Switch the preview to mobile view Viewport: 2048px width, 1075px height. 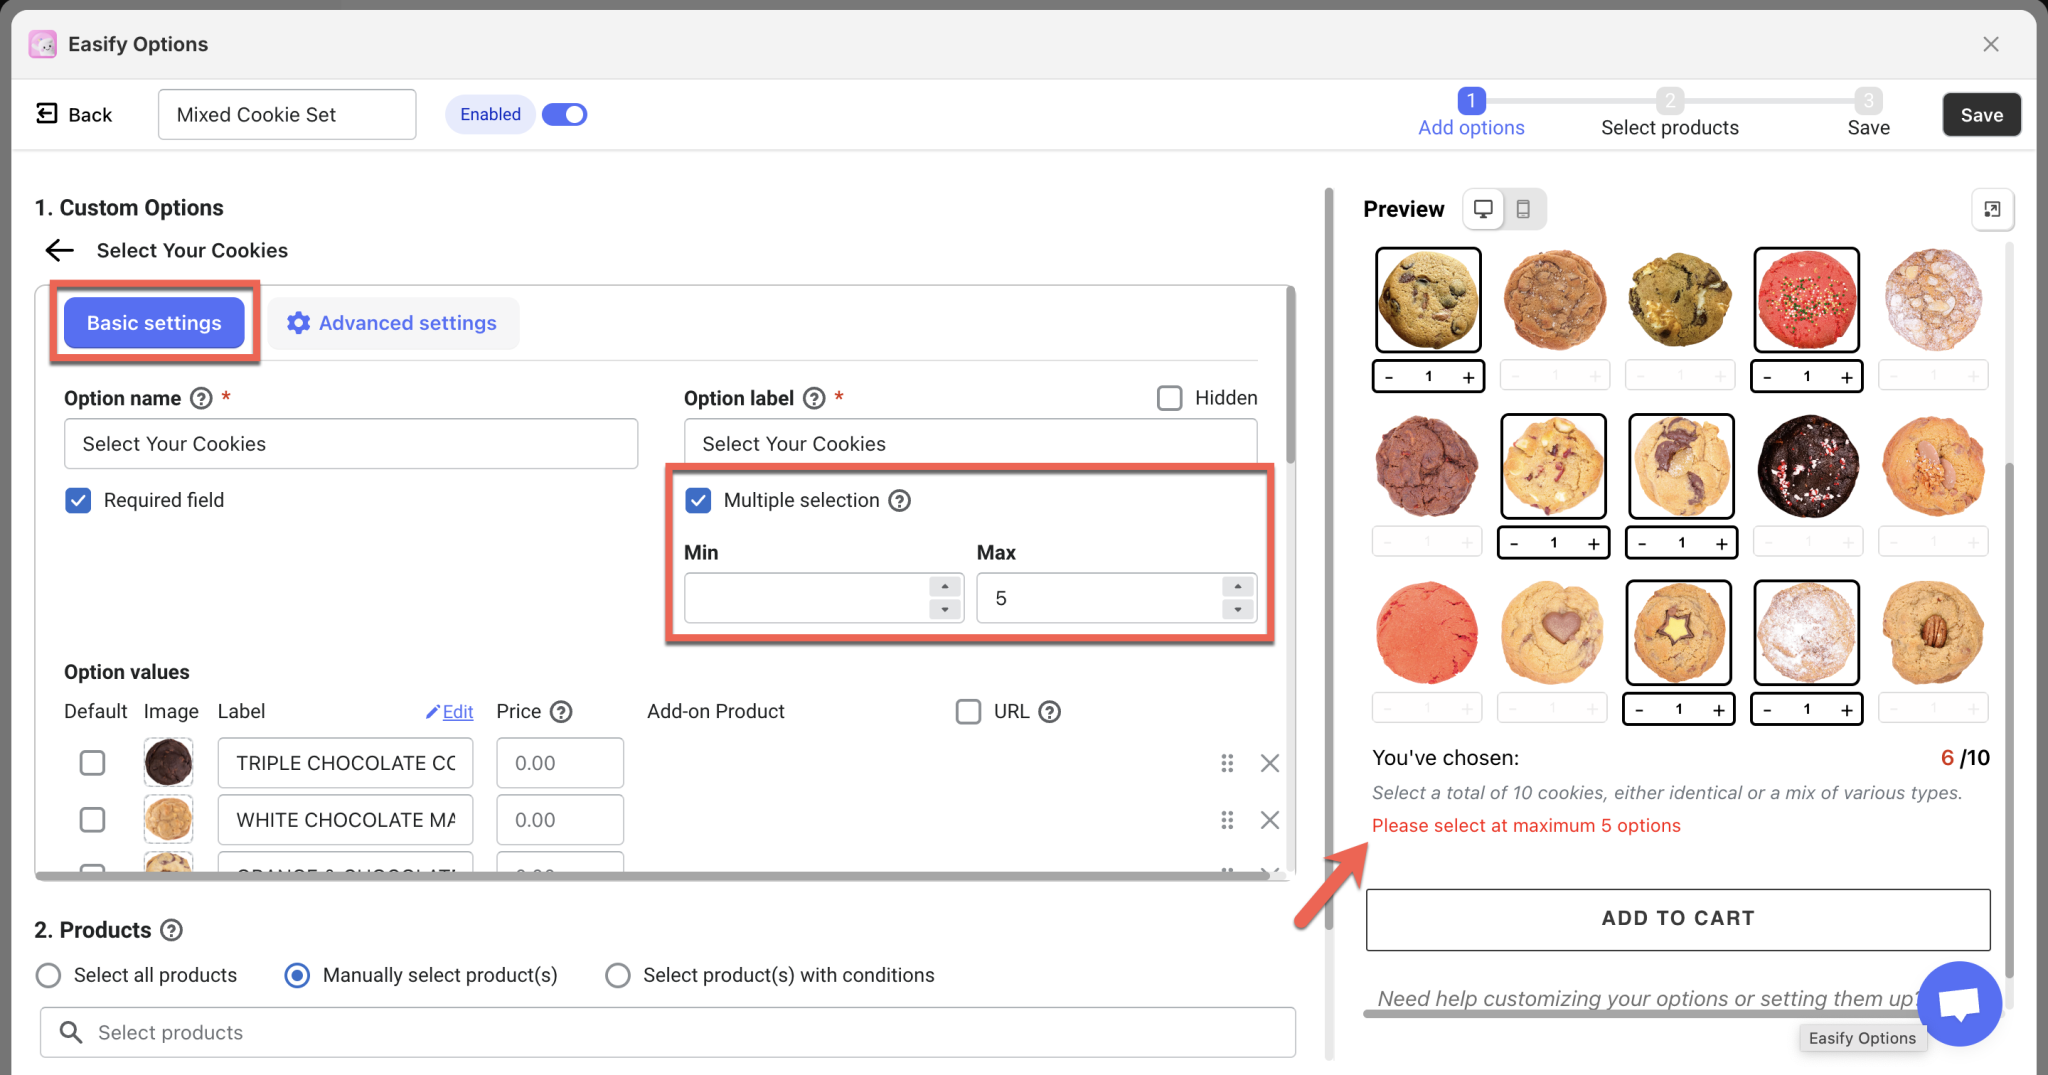[1523, 209]
